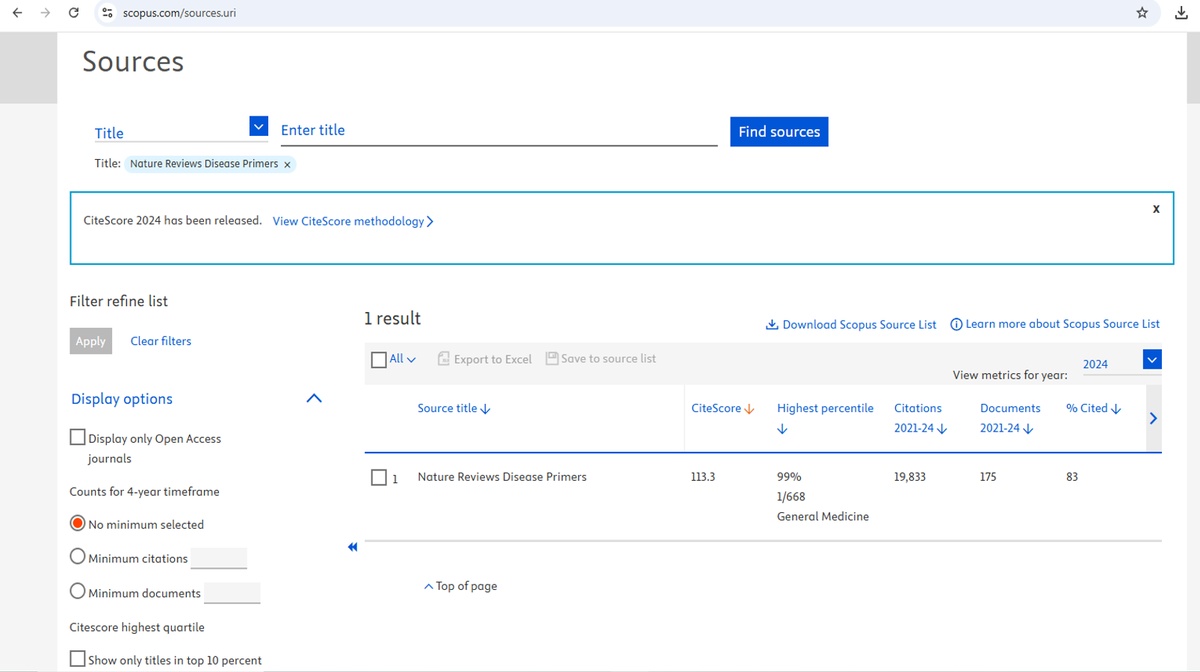Sort by Highest percentile arrow
The width and height of the screenshot is (1200, 672).
point(782,429)
